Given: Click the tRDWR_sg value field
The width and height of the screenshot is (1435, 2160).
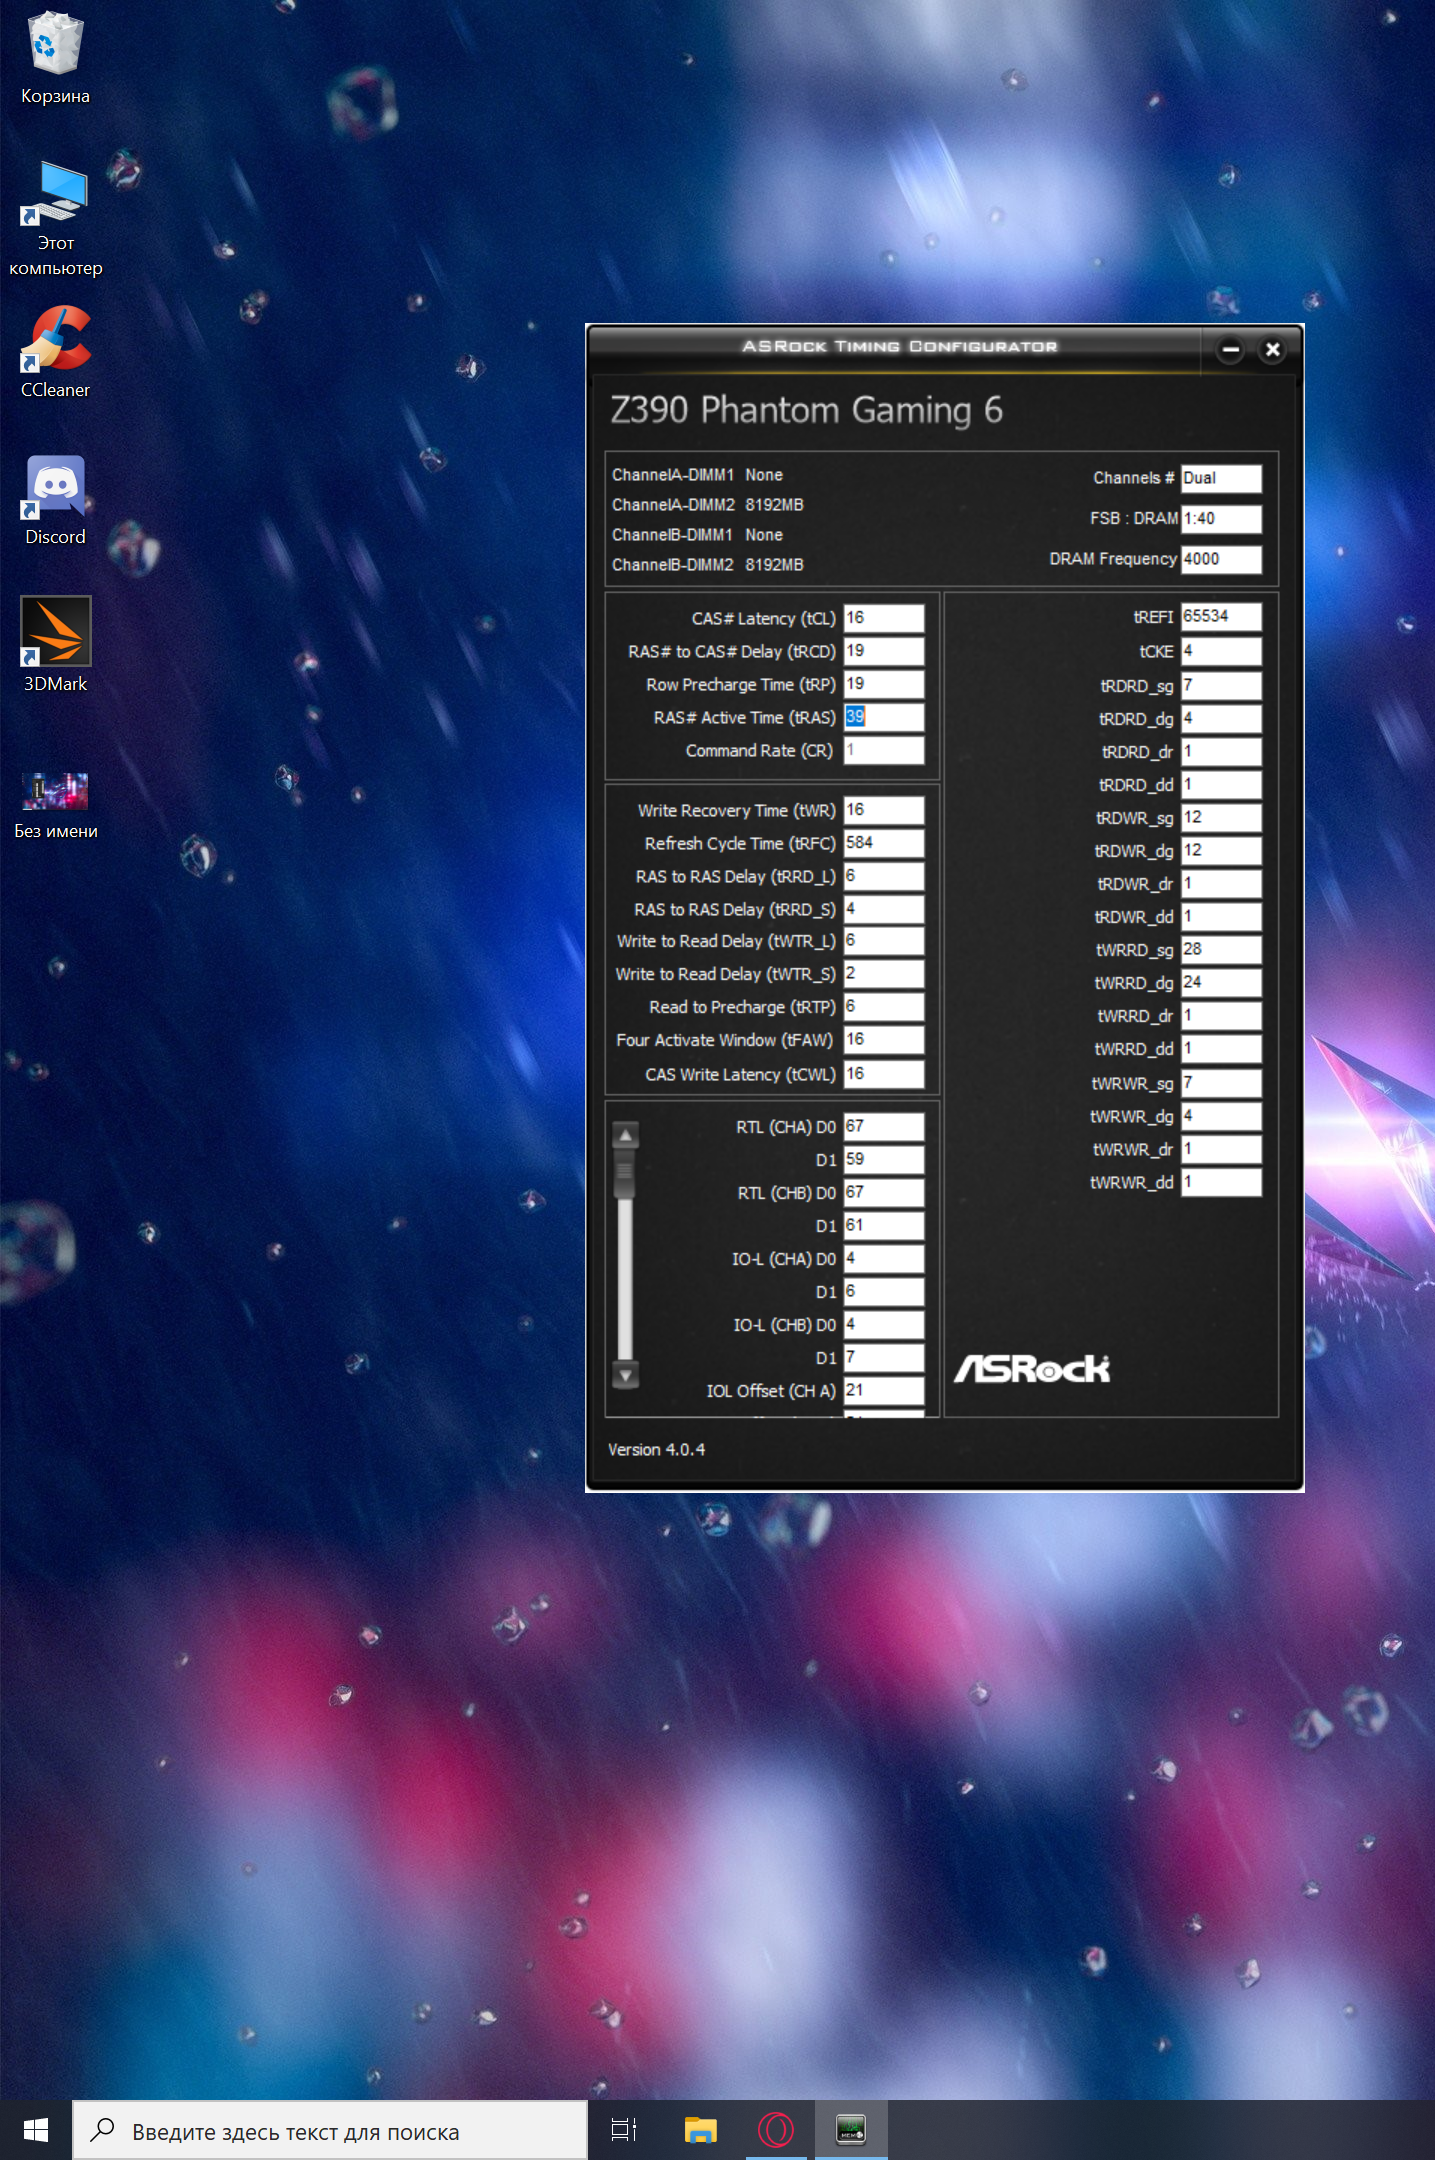Looking at the screenshot, I should tap(1221, 818).
